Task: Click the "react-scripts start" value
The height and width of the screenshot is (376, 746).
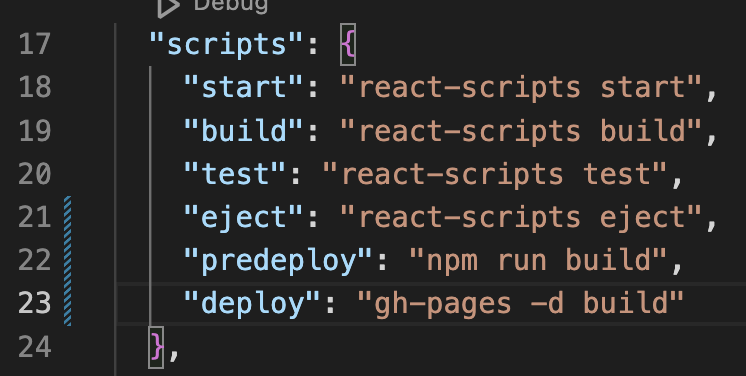Action: (x=521, y=88)
